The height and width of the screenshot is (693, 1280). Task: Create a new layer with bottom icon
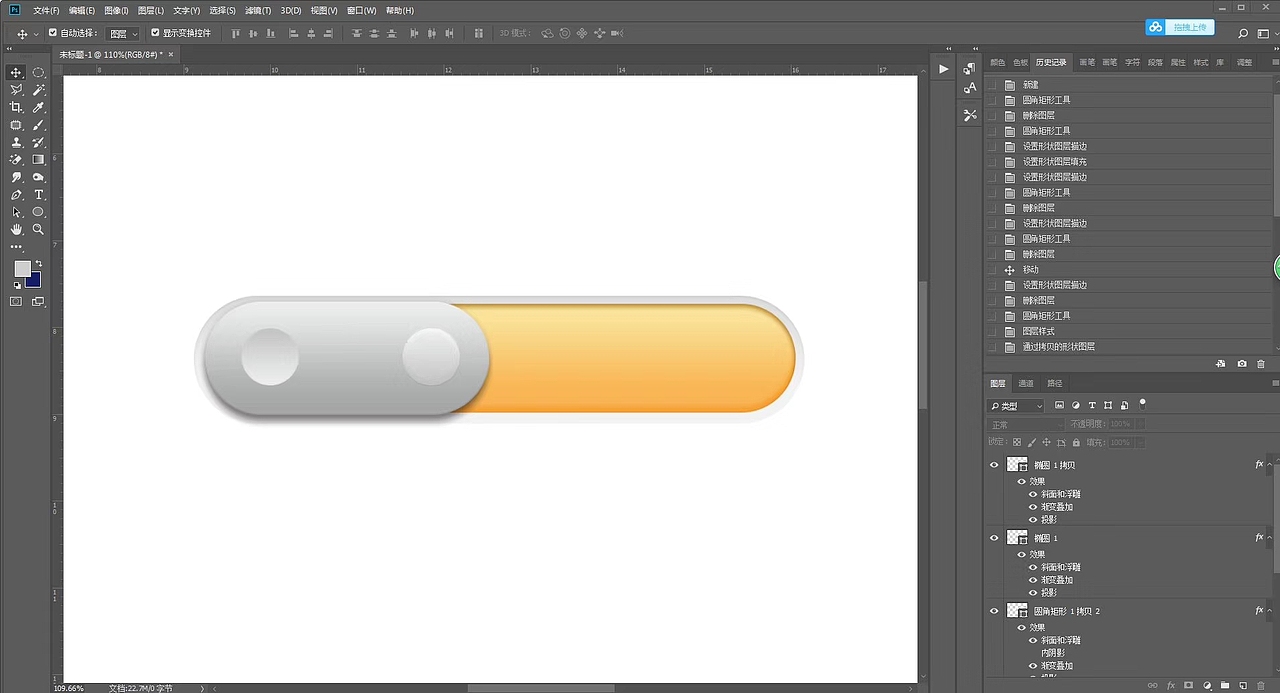pos(1242,686)
